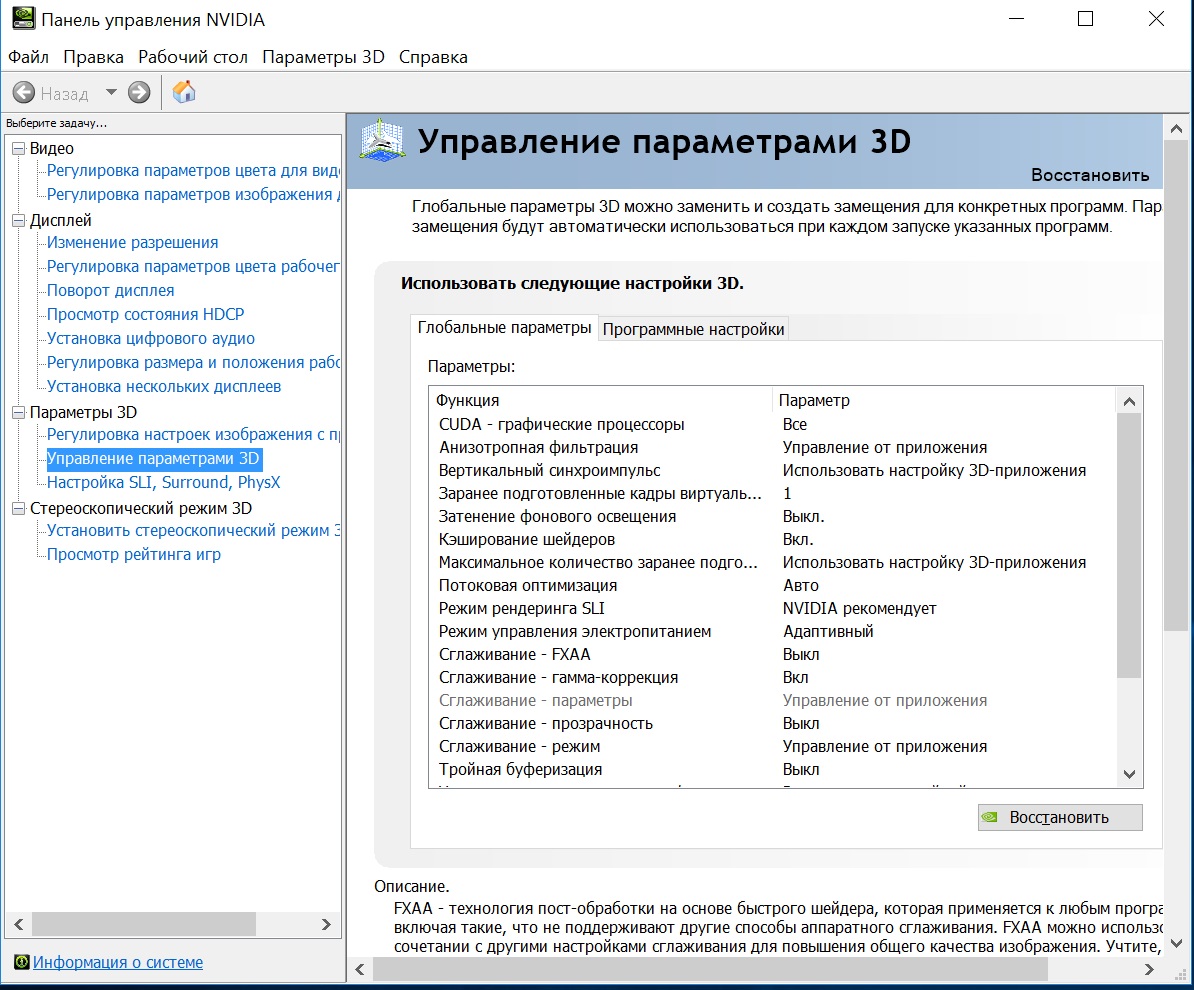Viewport: 1194px width, 990px height.
Task: Collapse the Видео tree node
Action: (x=18, y=149)
